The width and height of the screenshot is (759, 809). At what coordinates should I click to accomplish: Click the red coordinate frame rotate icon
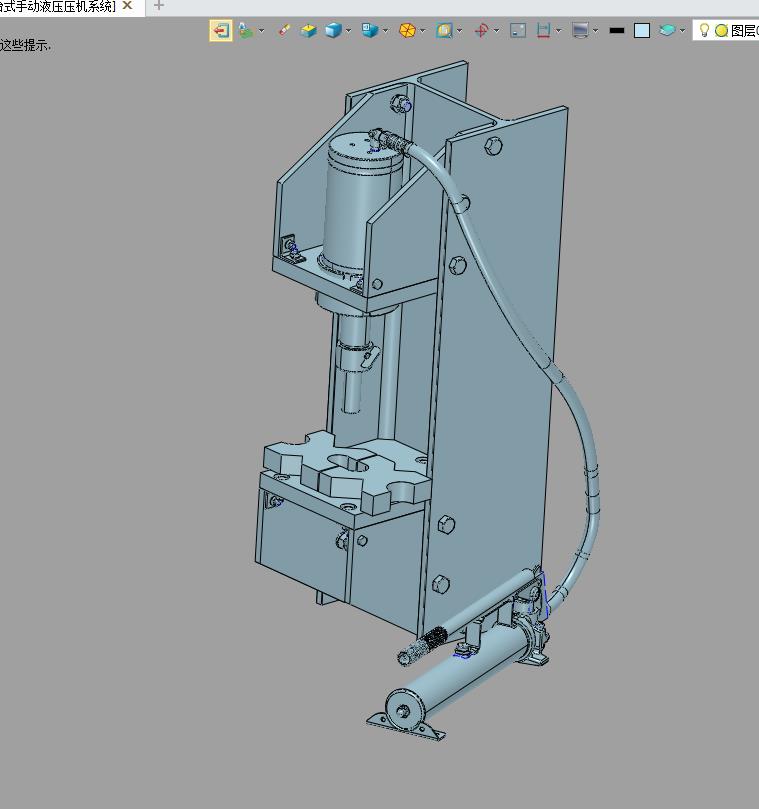481,30
